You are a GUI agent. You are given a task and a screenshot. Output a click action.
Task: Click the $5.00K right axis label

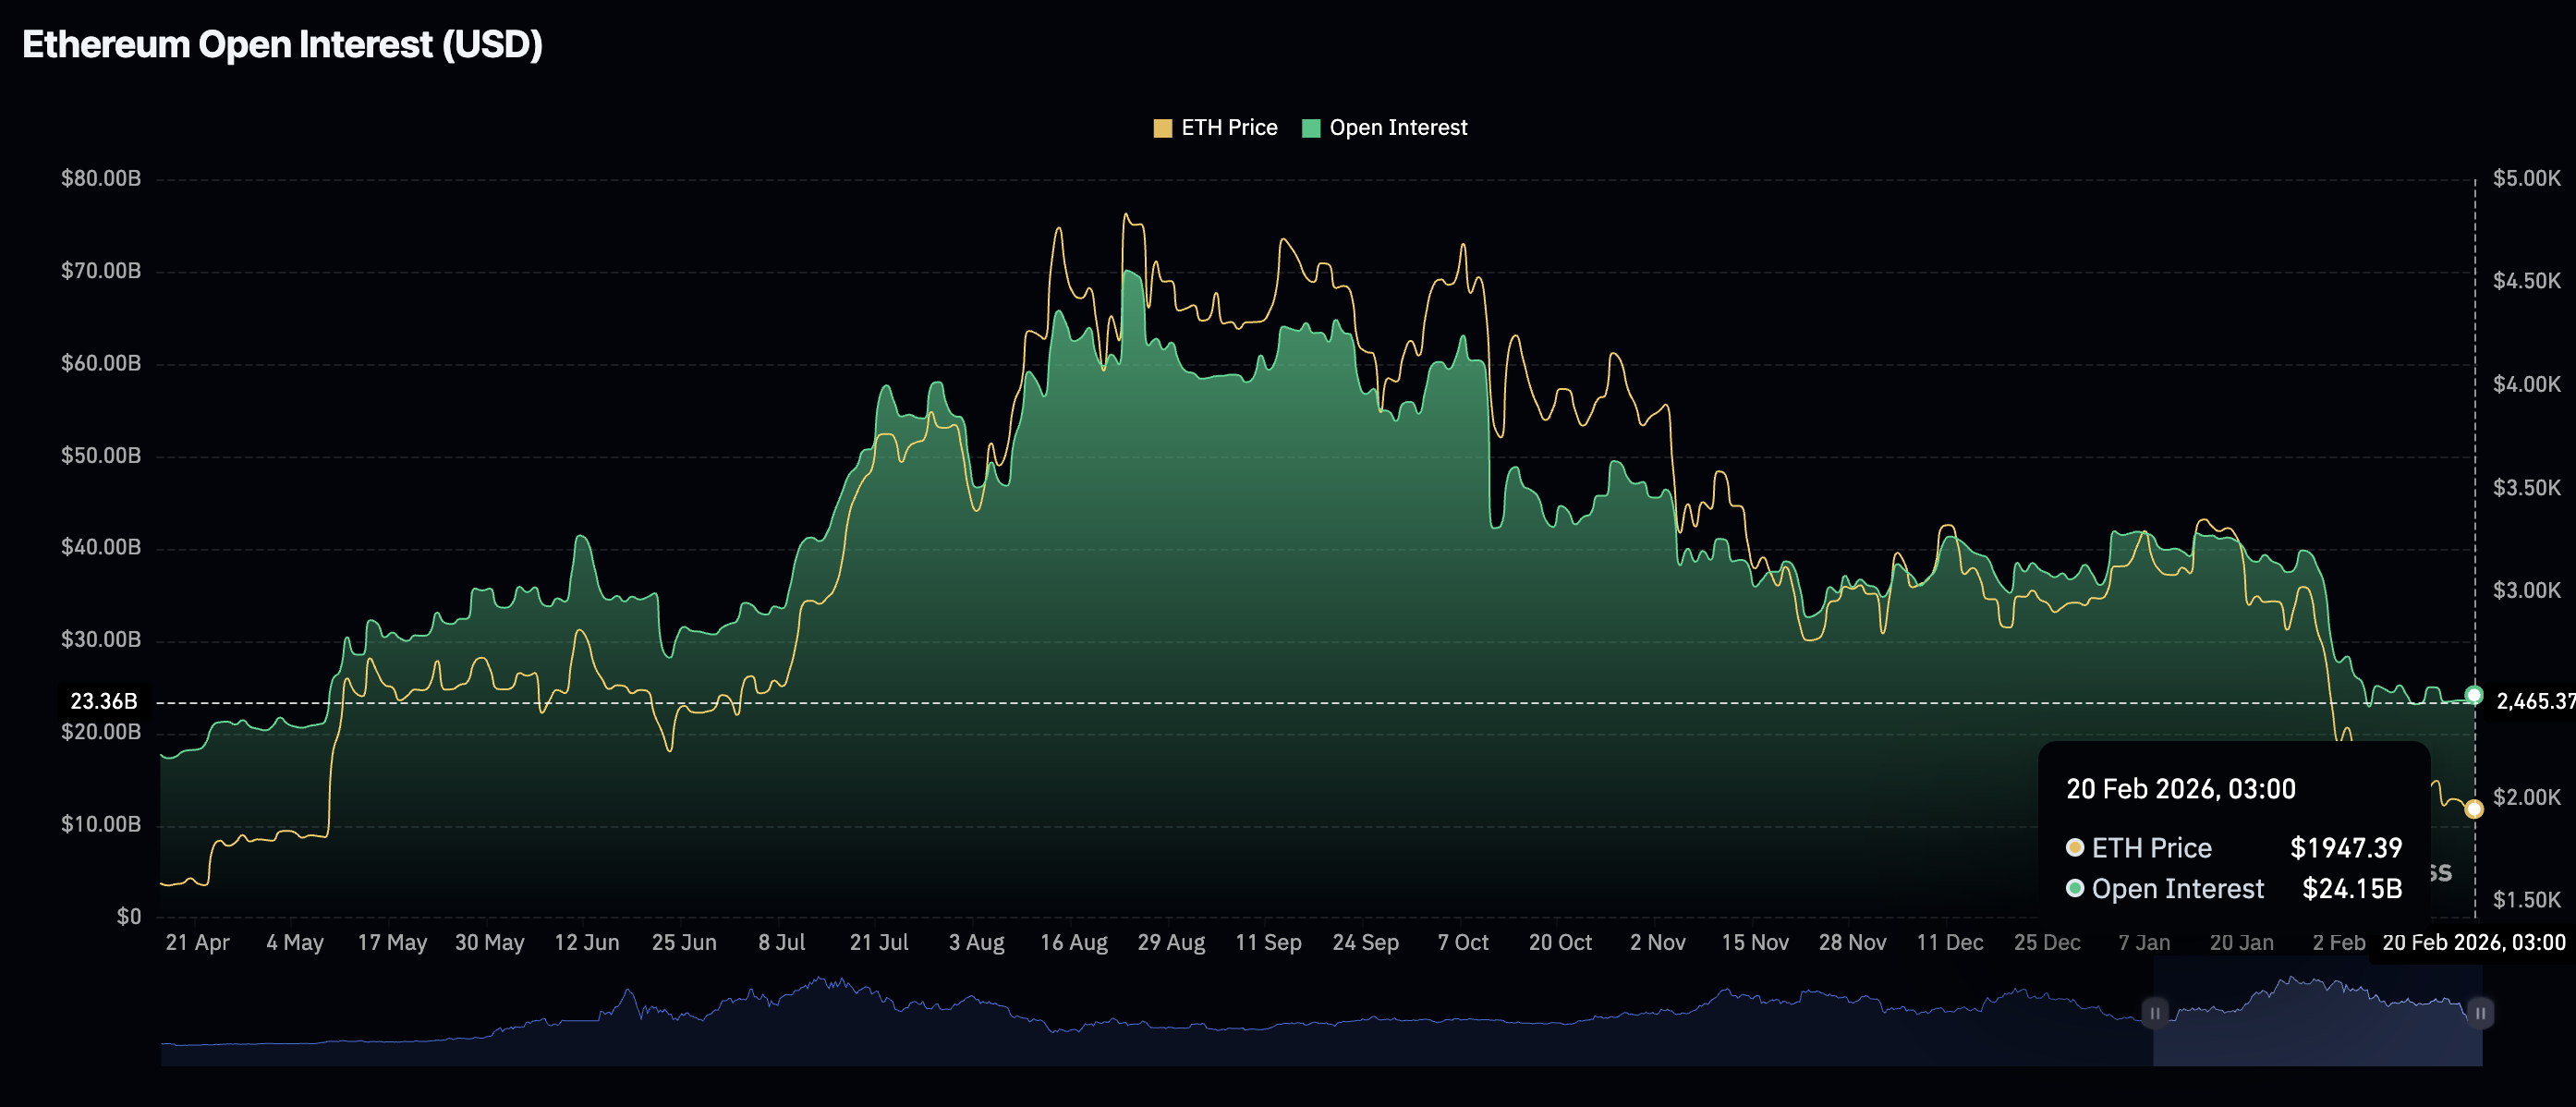point(2526,179)
